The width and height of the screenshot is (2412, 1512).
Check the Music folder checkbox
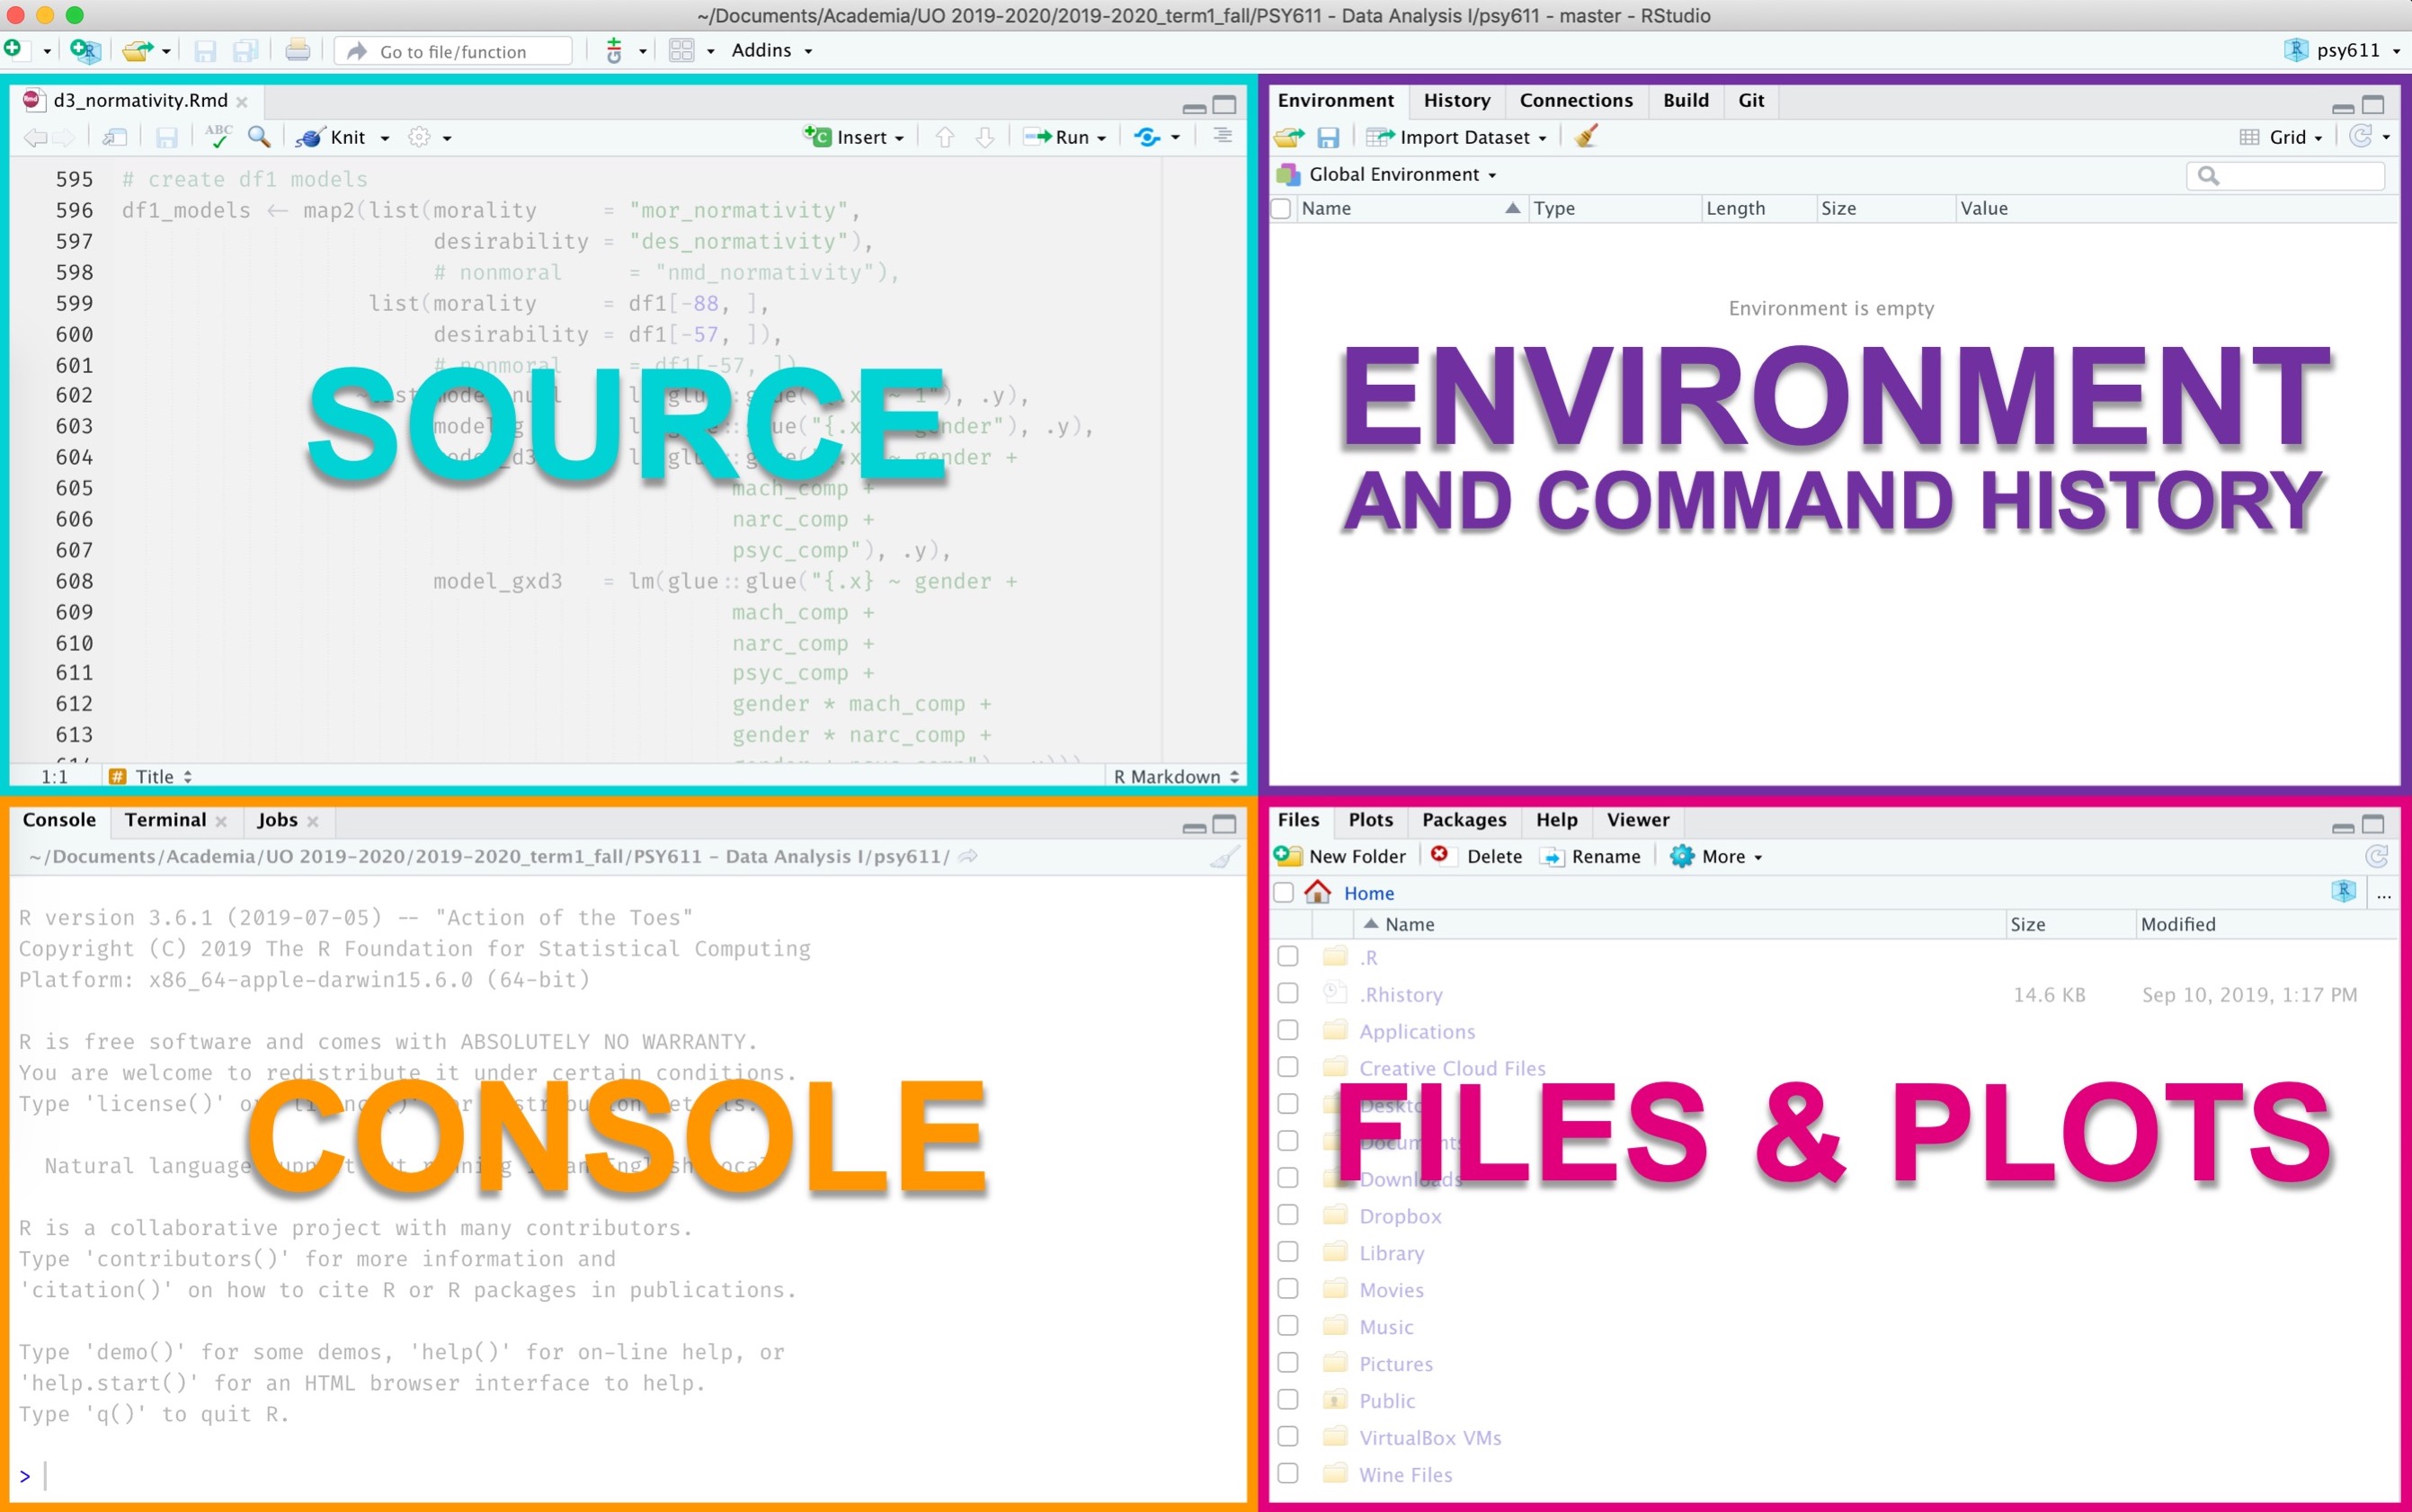click(x=1288, y=1326)
